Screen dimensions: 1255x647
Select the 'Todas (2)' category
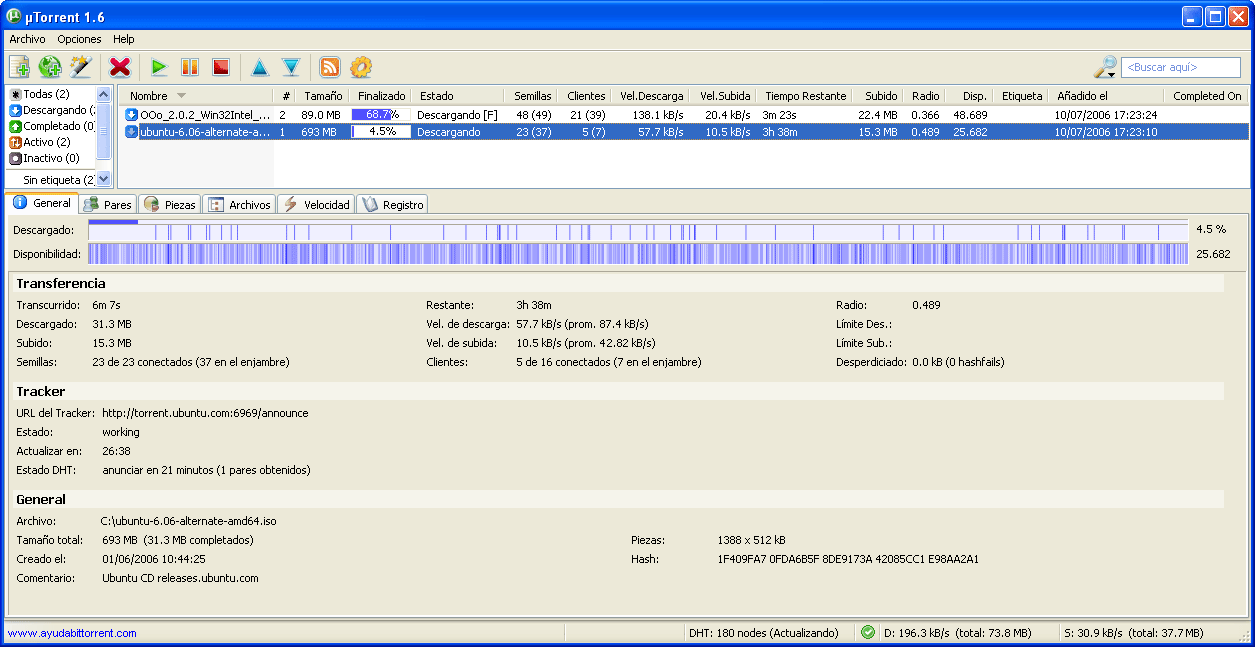pyautogui.click(x=46, y=94)
